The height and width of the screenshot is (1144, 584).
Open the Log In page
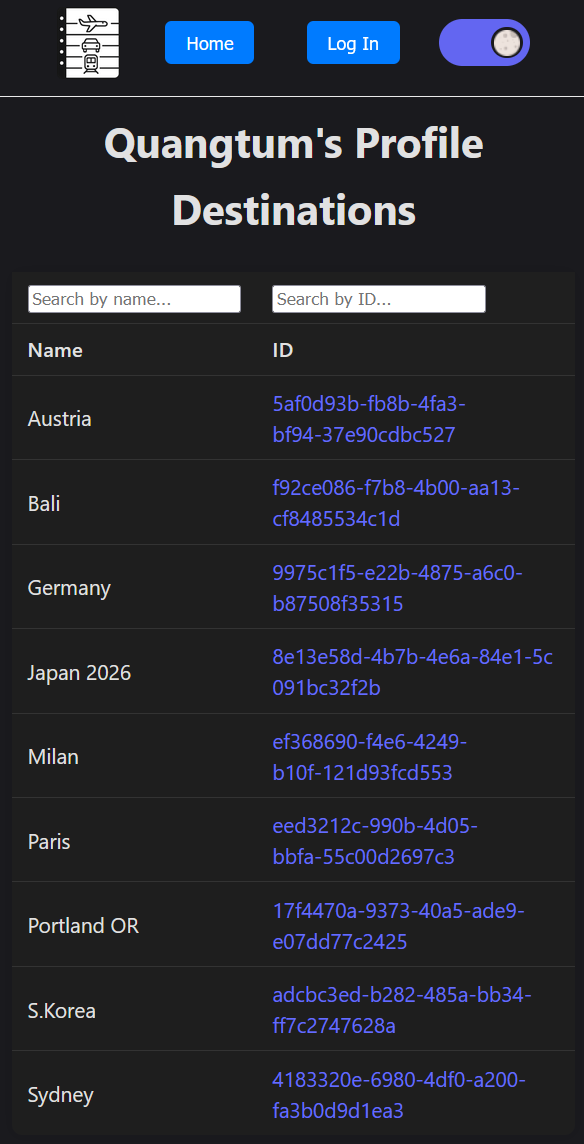[x=353, y=43]
